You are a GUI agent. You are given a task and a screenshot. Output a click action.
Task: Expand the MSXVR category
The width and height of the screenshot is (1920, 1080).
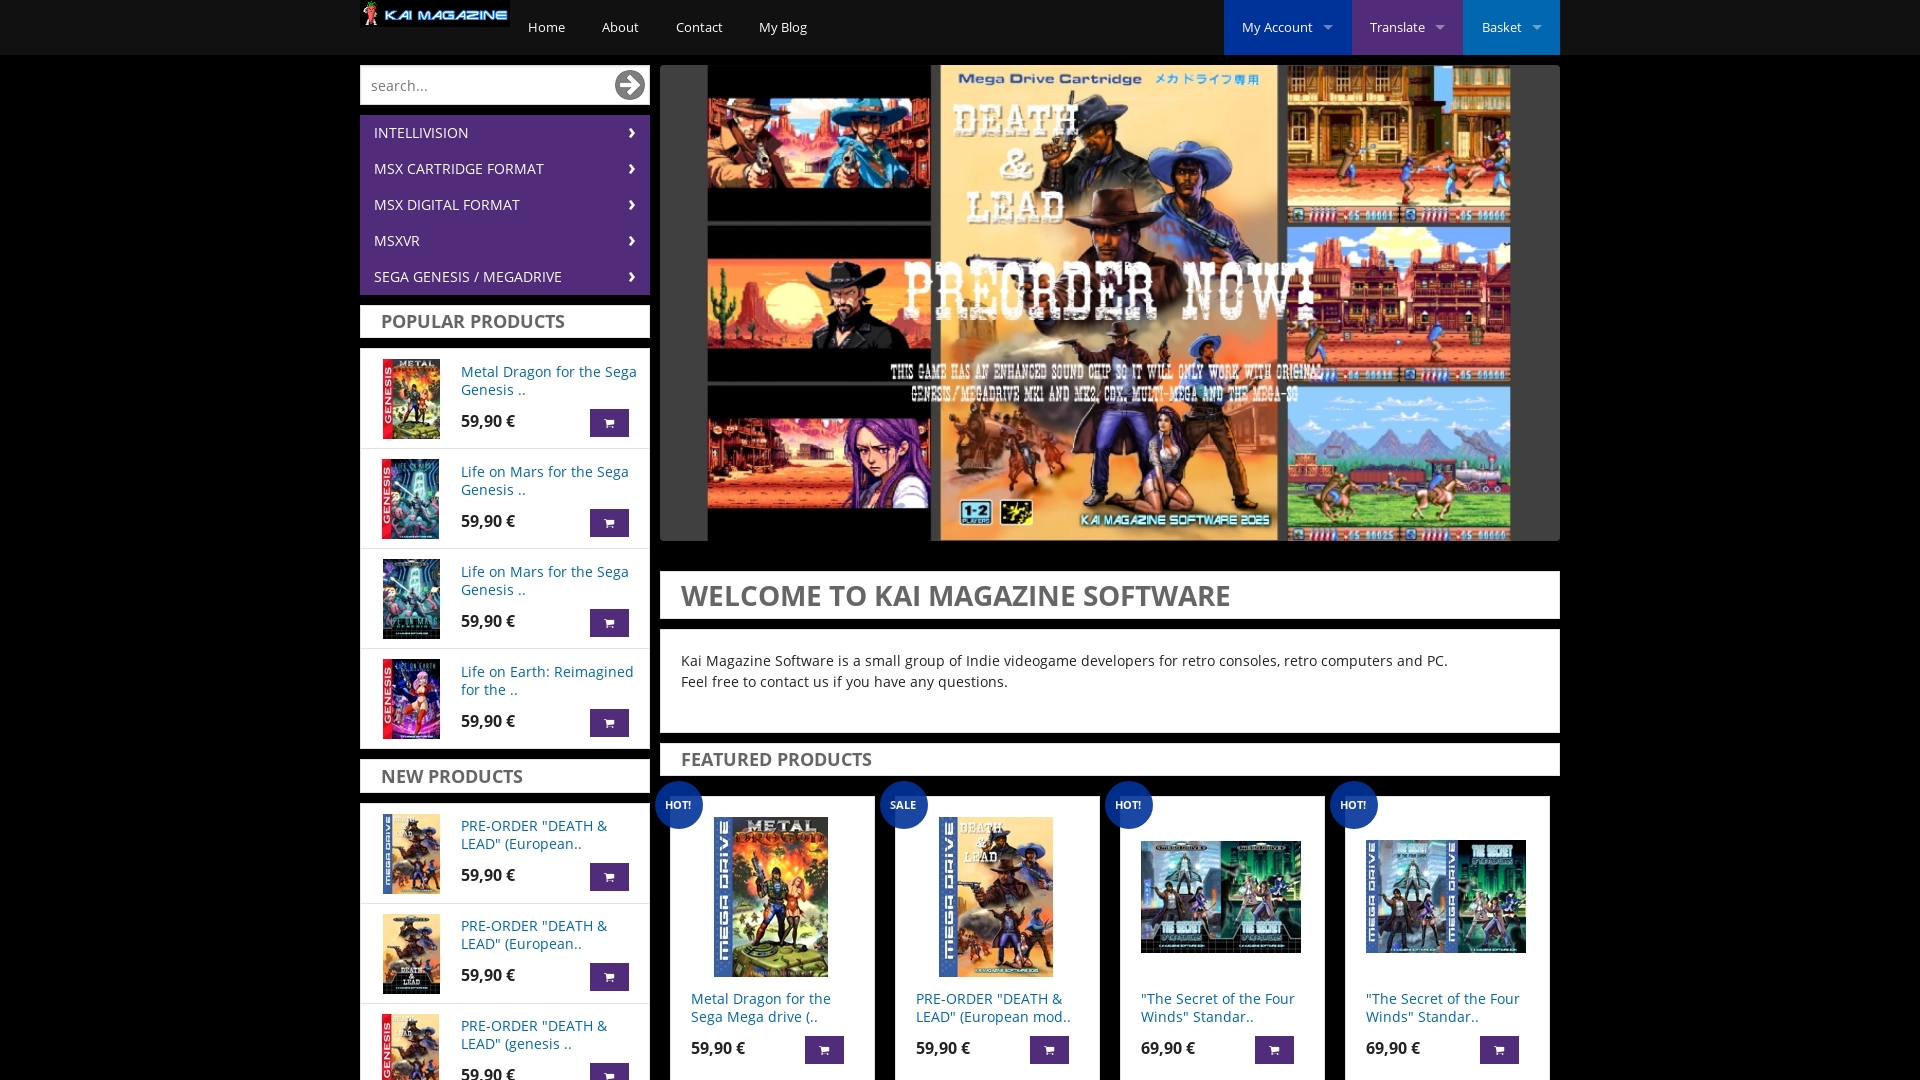505,241
